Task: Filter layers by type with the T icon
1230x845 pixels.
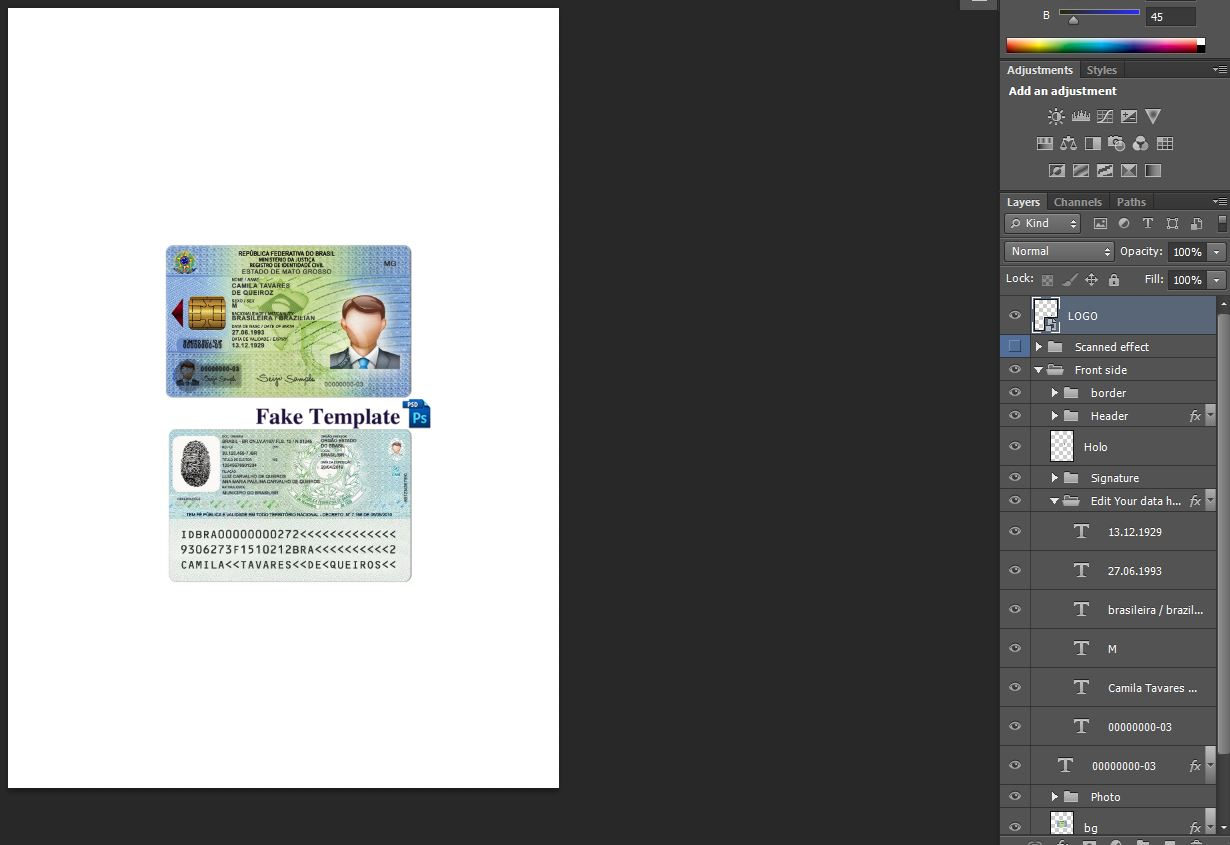Action: coord(1148,223)
